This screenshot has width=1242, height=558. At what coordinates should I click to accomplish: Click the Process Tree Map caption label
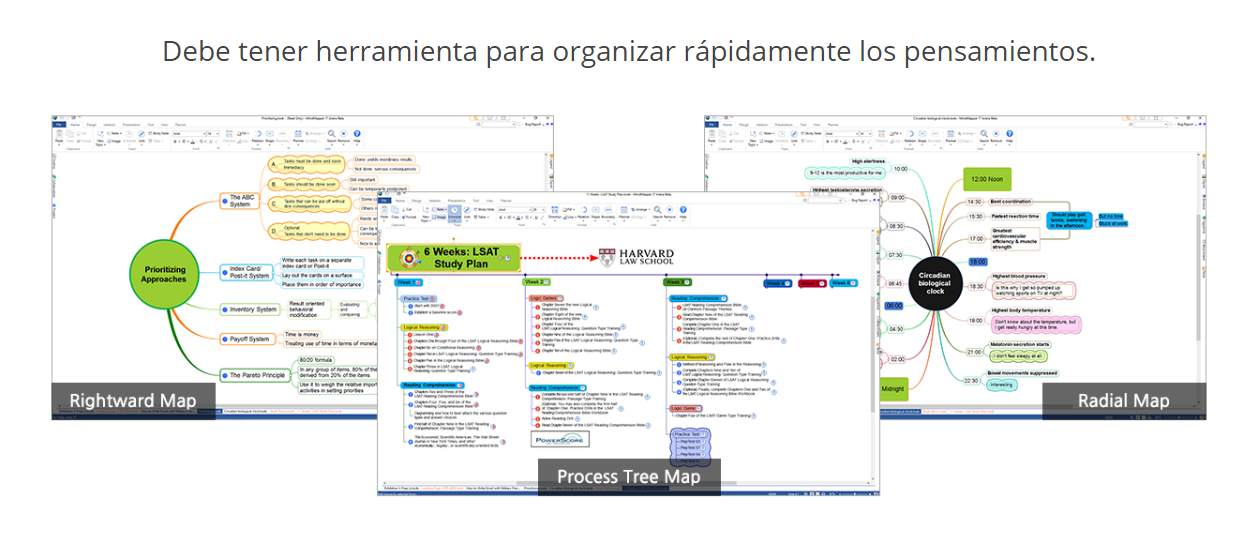point(629,477)
